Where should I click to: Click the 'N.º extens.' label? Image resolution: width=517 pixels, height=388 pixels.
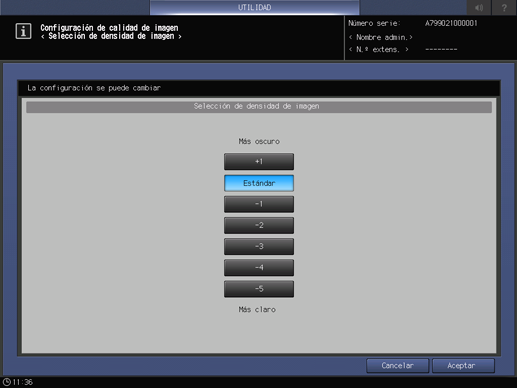pos(378,50)
